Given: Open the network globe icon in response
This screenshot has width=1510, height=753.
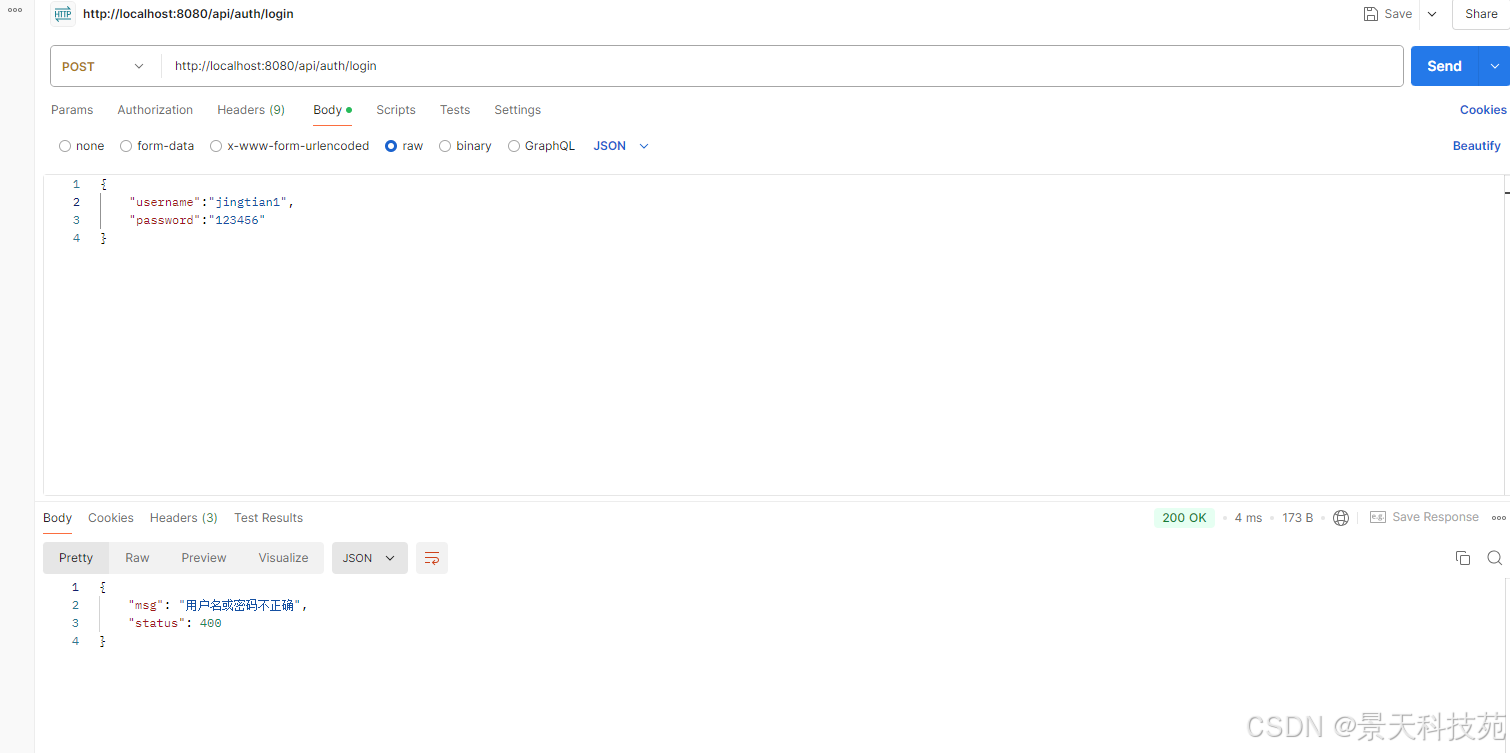Looking at the screenshot, I should 1341,518.
